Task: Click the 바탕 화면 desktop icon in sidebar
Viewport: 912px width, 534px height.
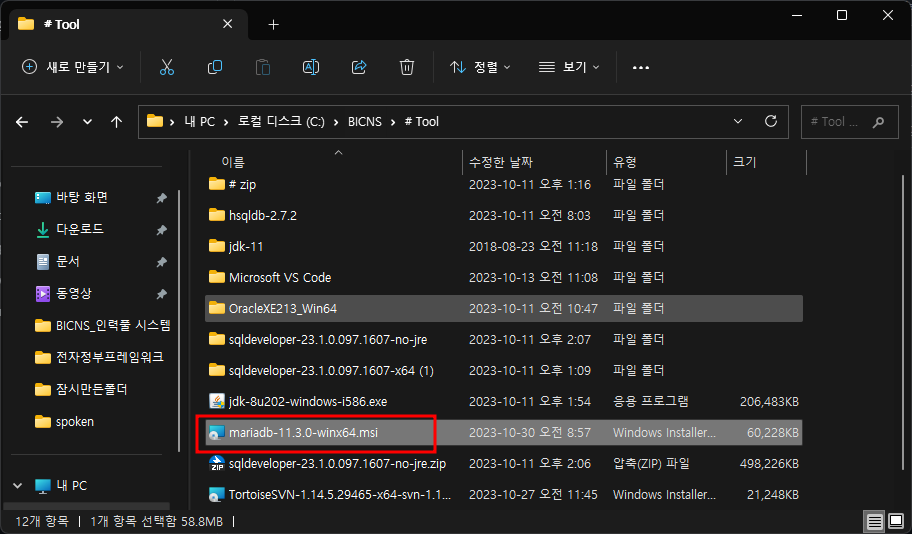Action: [x=42, y=198]
